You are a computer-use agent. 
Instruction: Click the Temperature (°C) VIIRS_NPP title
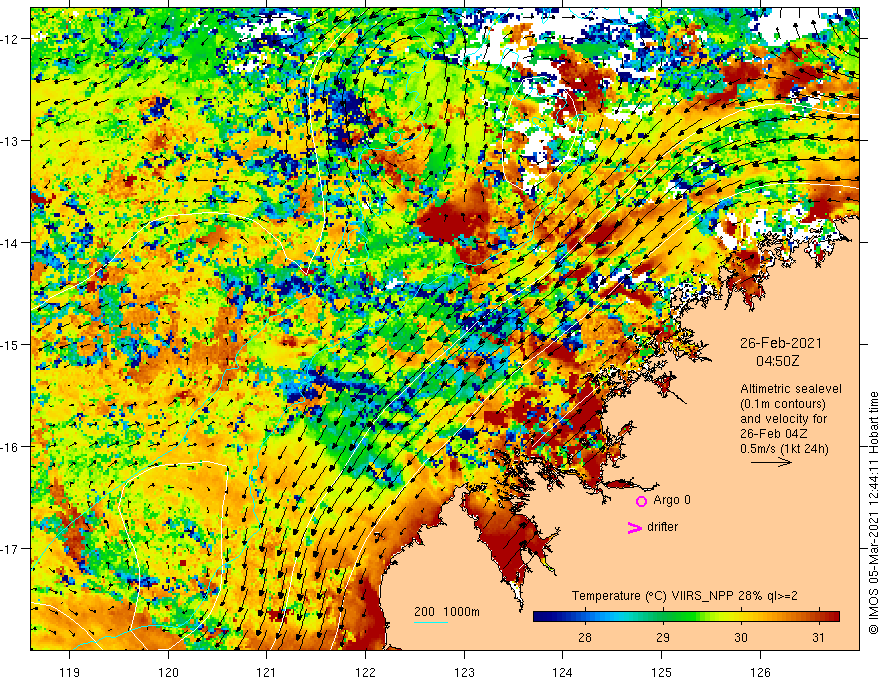coord(684,596)
